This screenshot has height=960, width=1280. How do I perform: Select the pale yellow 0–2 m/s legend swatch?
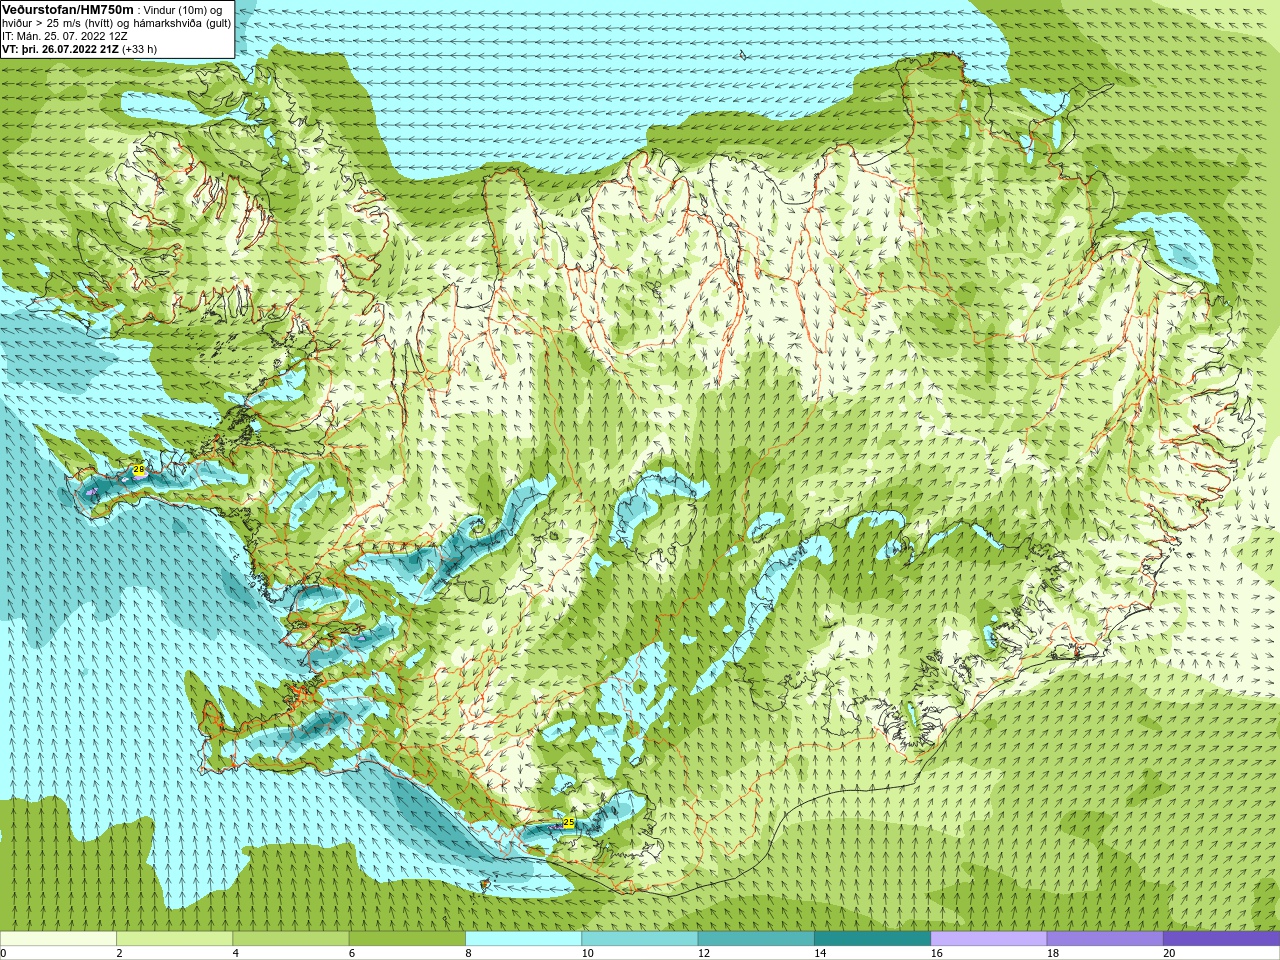pos(58,939)
